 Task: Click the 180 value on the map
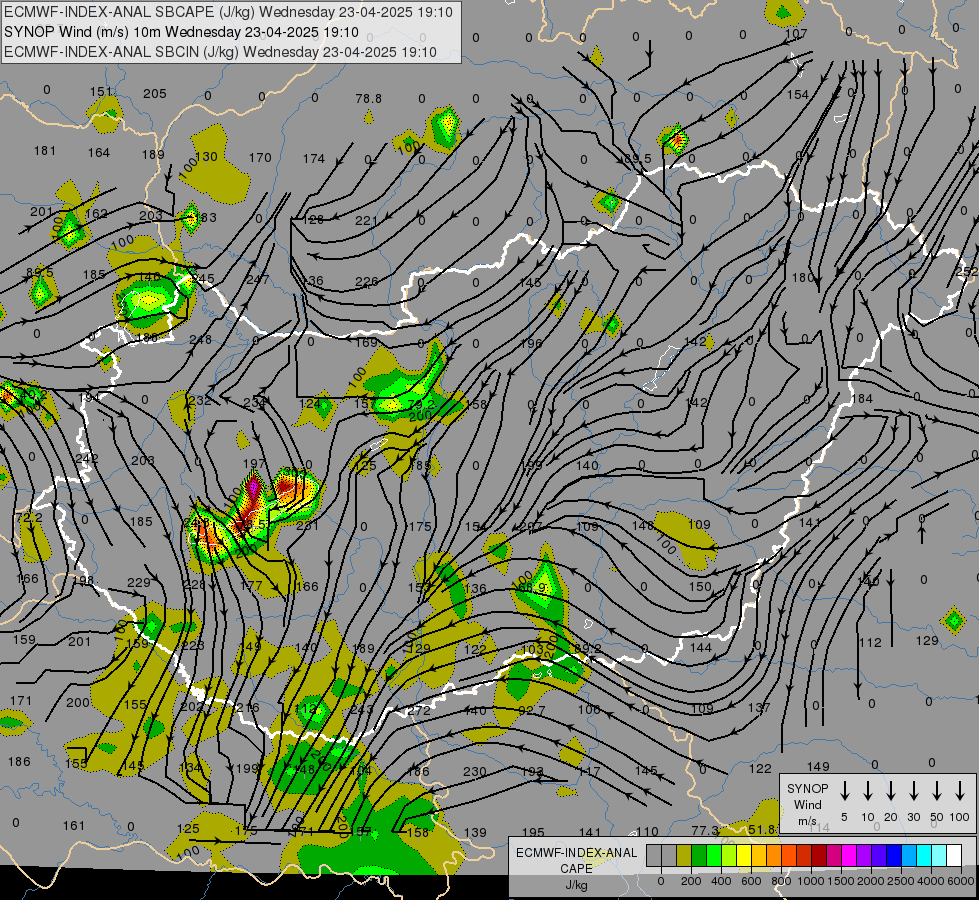pyautogui.click(x=802, y=277)
